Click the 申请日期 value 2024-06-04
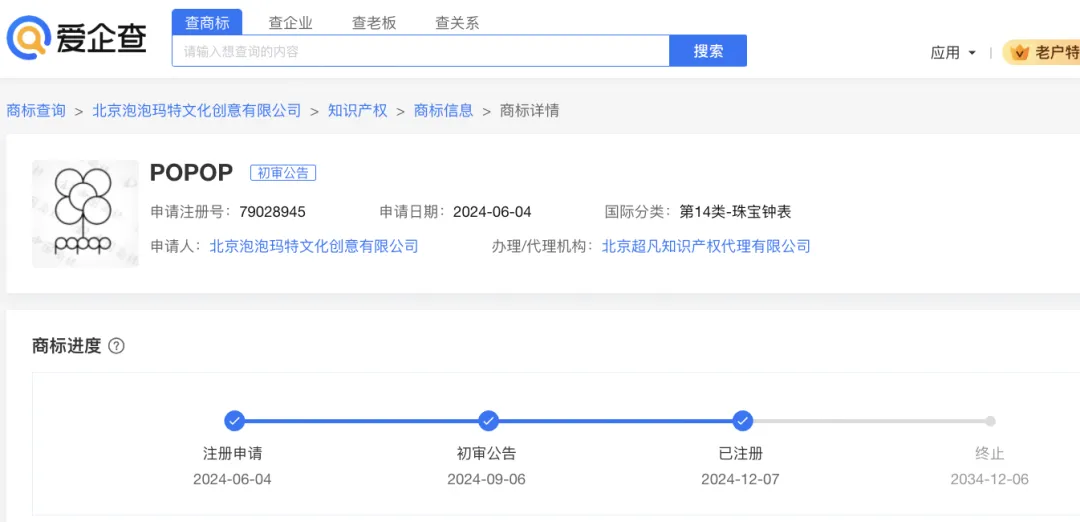The height and width of the screenshot is (522, 1080). [492, 212]
